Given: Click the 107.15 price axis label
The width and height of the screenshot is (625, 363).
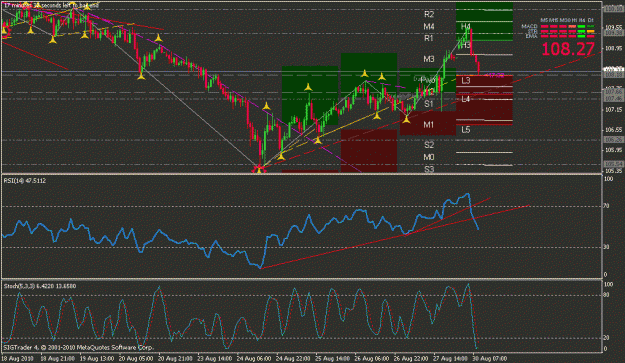Looking at the screenshot, I should click(x=613, y=110).
